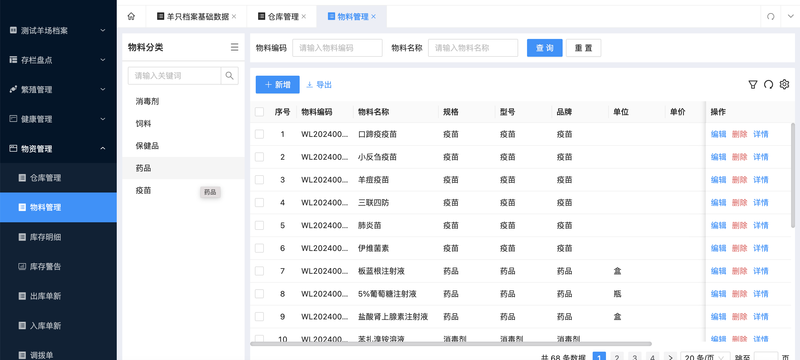Go to page 2
800x360 pixels.
(x=617, y=357)
